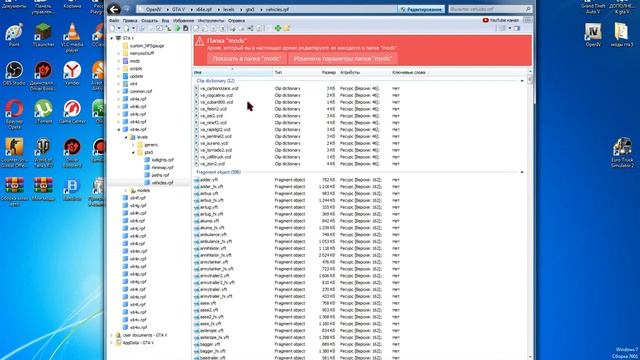640x360 pixels.
Task: Open the Create (Создать) menu
Action: pos(149,20)
